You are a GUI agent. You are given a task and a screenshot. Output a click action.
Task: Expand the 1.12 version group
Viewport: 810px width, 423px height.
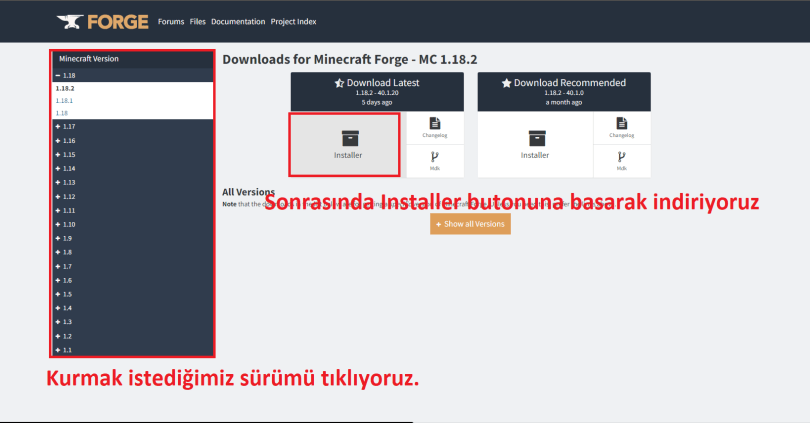(x=133, y=197)
